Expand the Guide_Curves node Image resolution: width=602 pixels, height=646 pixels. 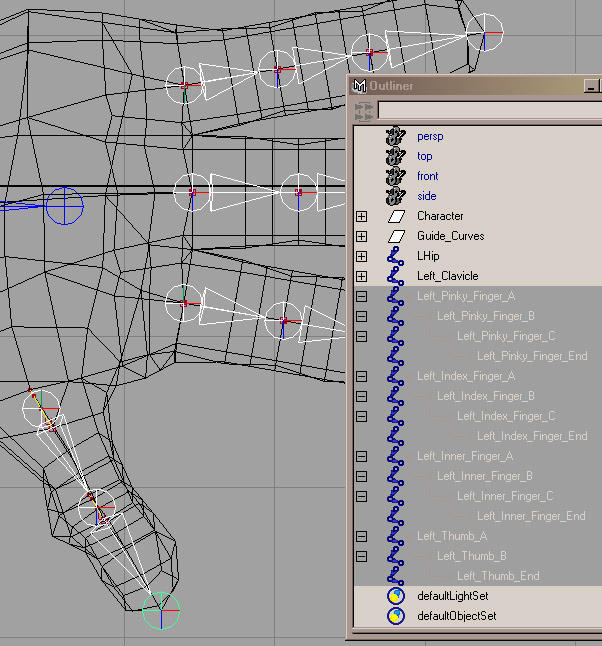[361, 236]
